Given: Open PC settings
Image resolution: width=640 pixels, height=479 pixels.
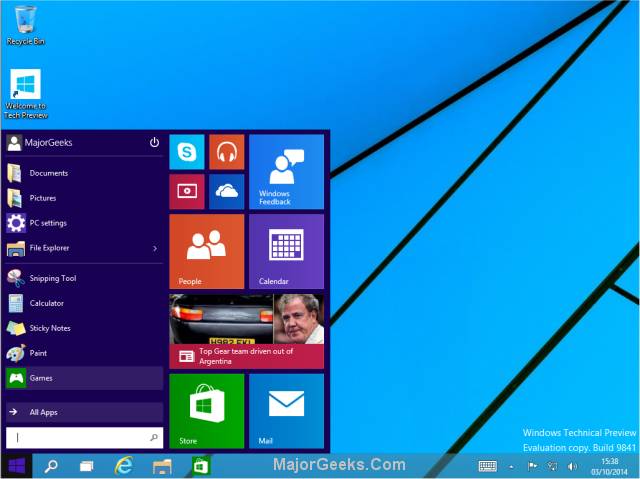Looking at the screenshot, I should 84,223.
